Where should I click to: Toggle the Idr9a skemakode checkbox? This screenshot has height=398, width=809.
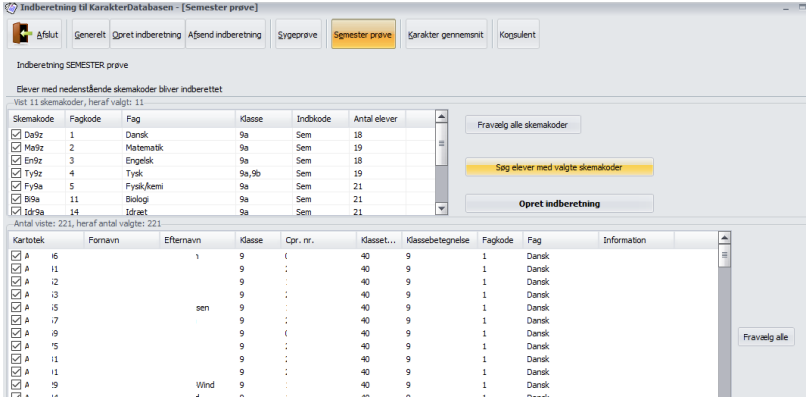(x=16, y=211)
